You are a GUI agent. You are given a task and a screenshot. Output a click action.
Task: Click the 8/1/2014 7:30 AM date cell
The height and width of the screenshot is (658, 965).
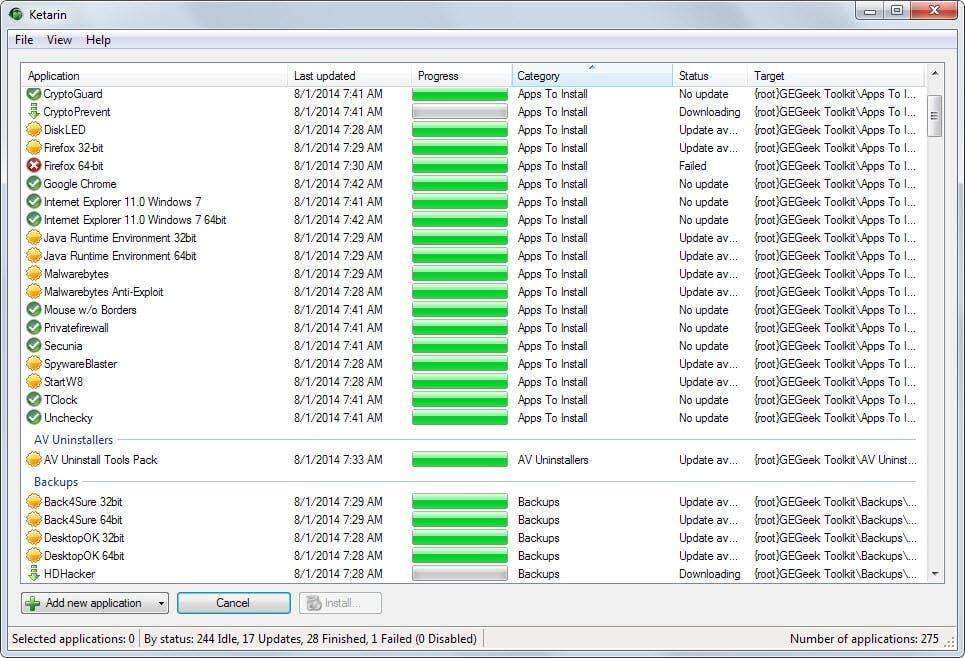point(338,166)
